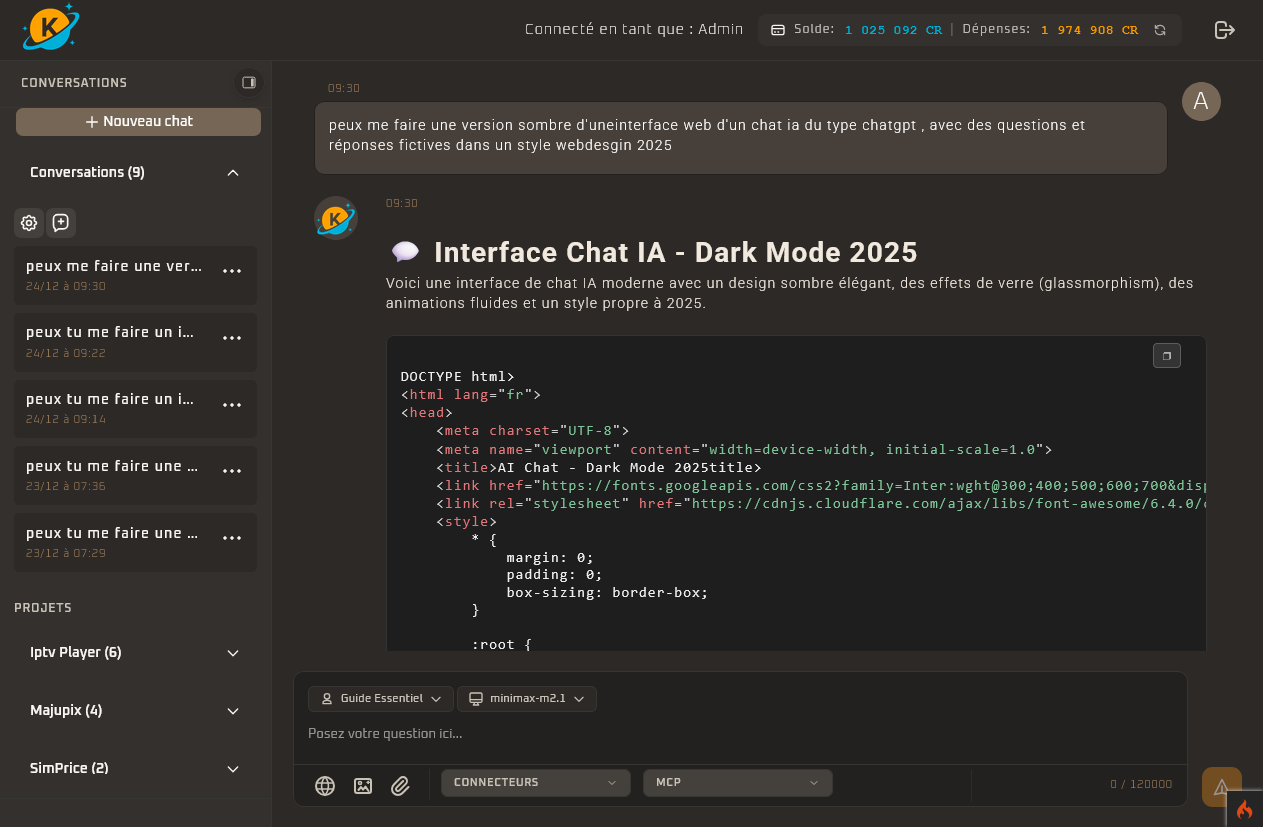The height and width of the screenshot is (827, 1263).
Task: Click the new conversation bubble icon
Action: (61, 223)
